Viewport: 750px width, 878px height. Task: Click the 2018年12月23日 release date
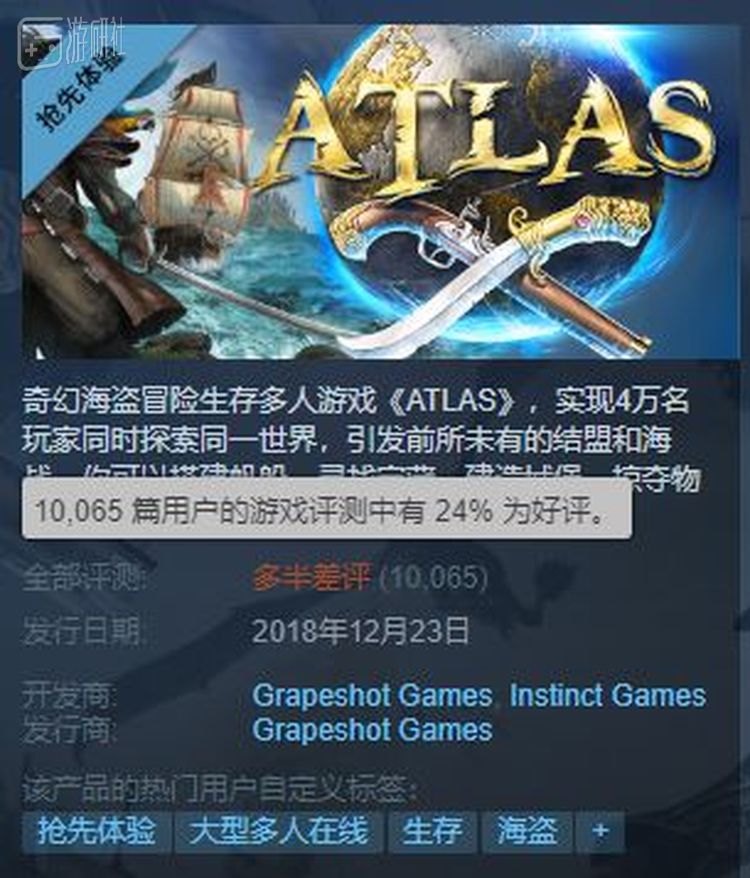tap(361, 631)
